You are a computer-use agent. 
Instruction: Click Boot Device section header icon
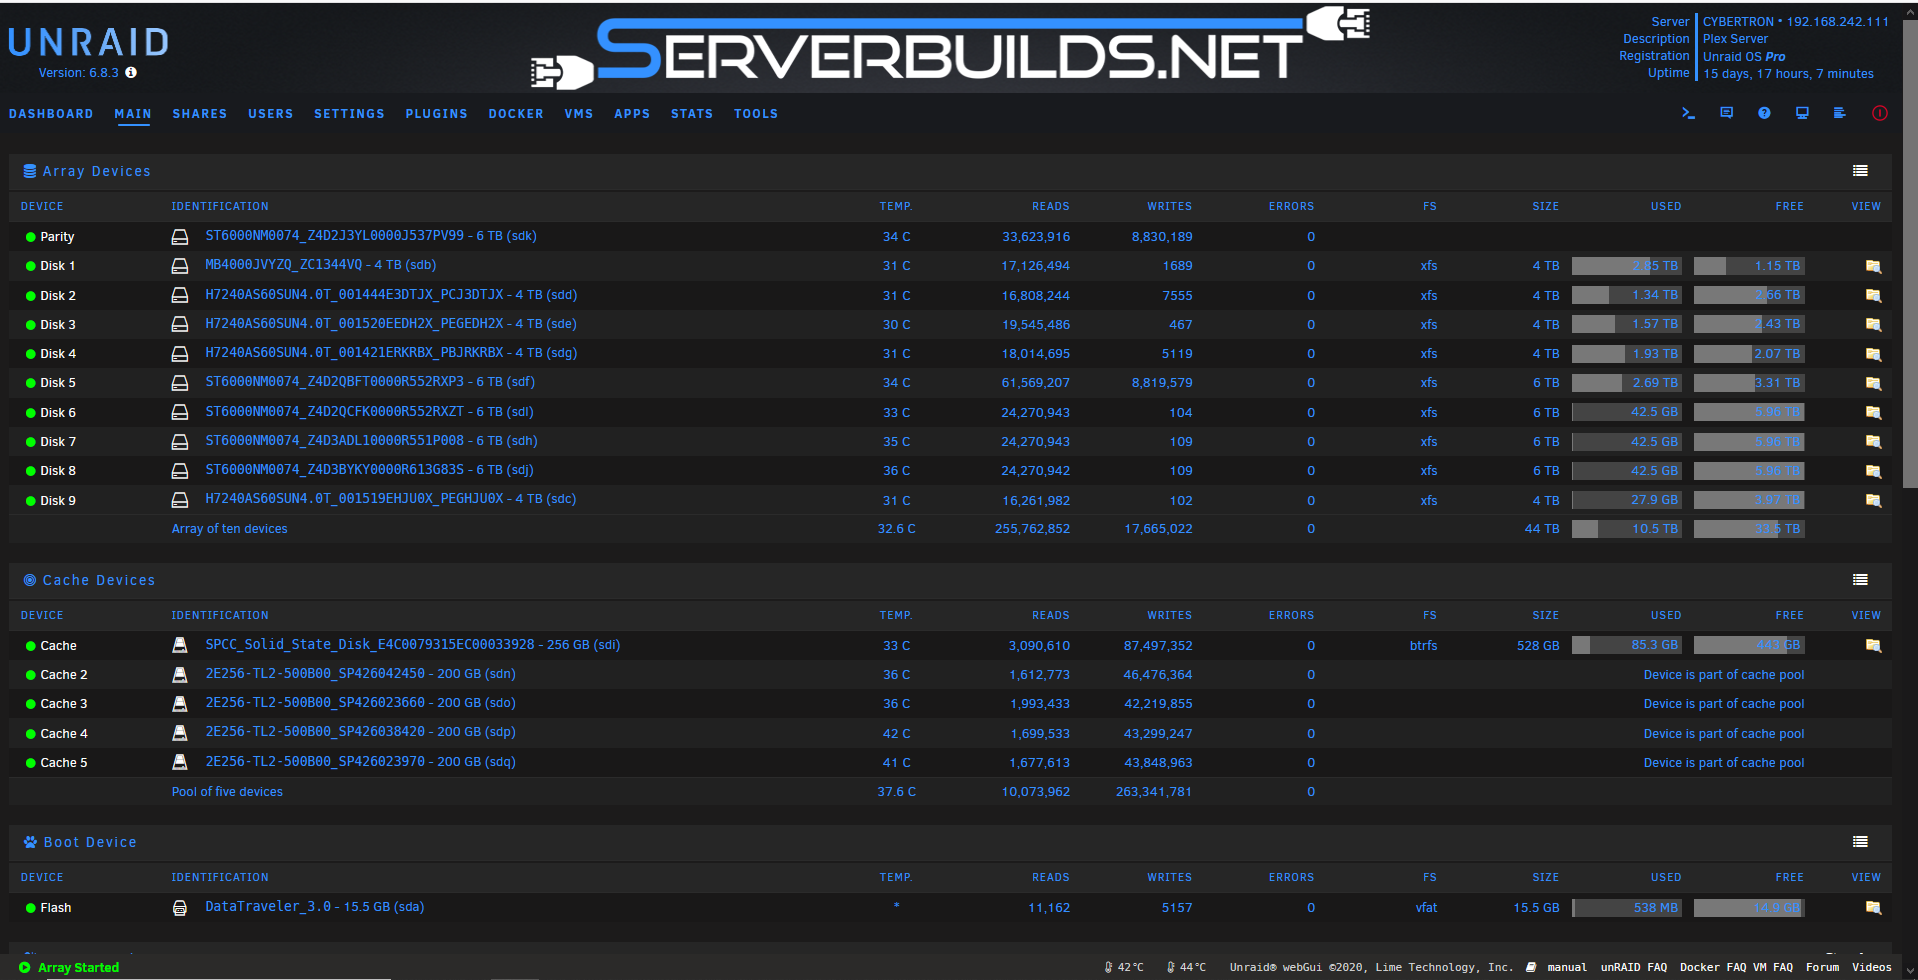[x=30, y=842]
